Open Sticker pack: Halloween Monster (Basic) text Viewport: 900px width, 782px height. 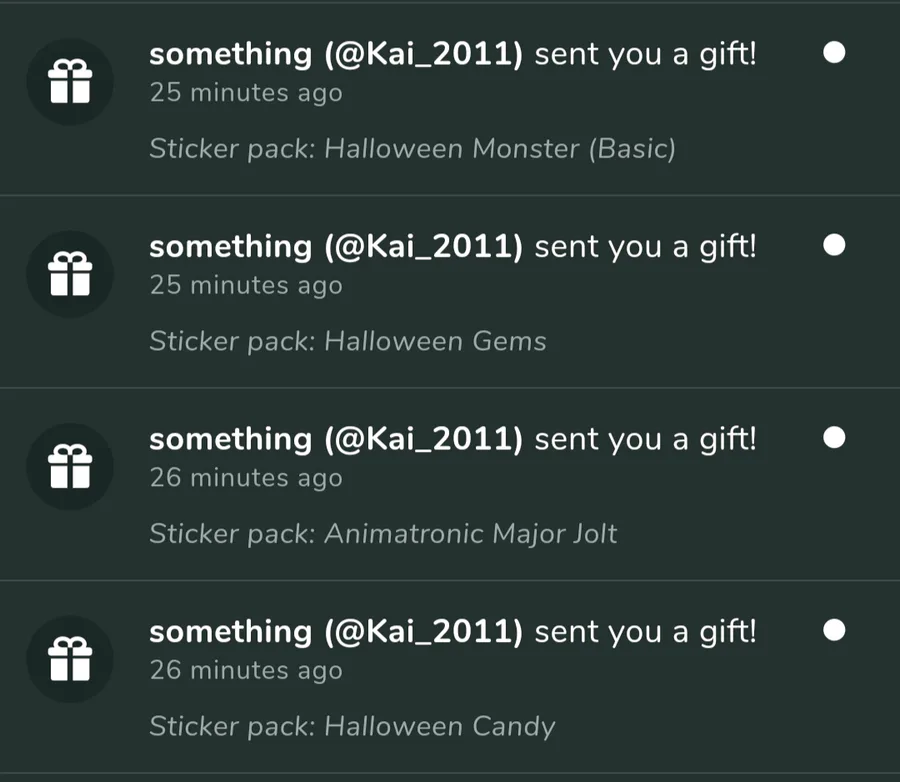[413, 149]
